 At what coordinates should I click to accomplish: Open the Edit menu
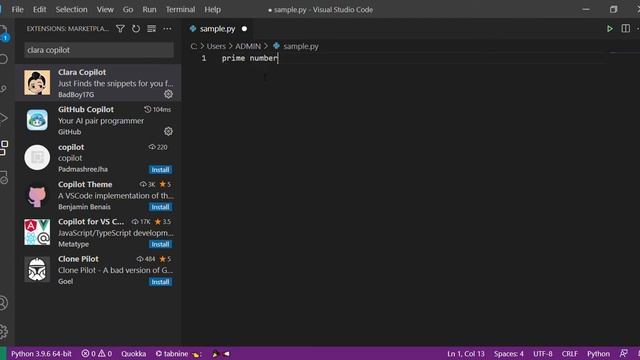pos(40,9)
